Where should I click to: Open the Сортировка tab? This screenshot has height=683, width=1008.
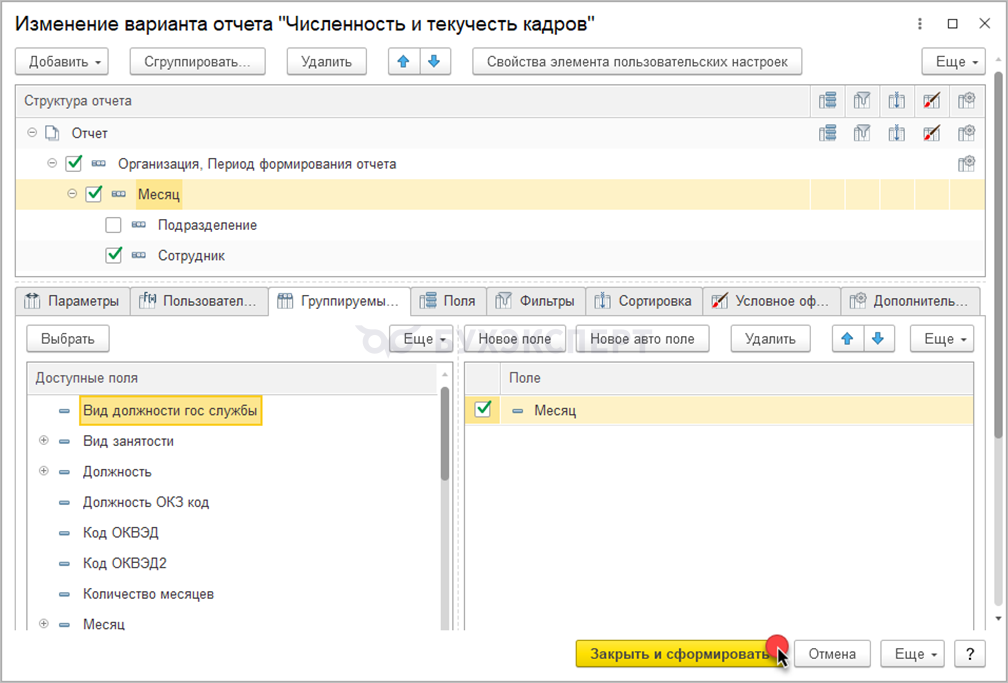point(644,301)
